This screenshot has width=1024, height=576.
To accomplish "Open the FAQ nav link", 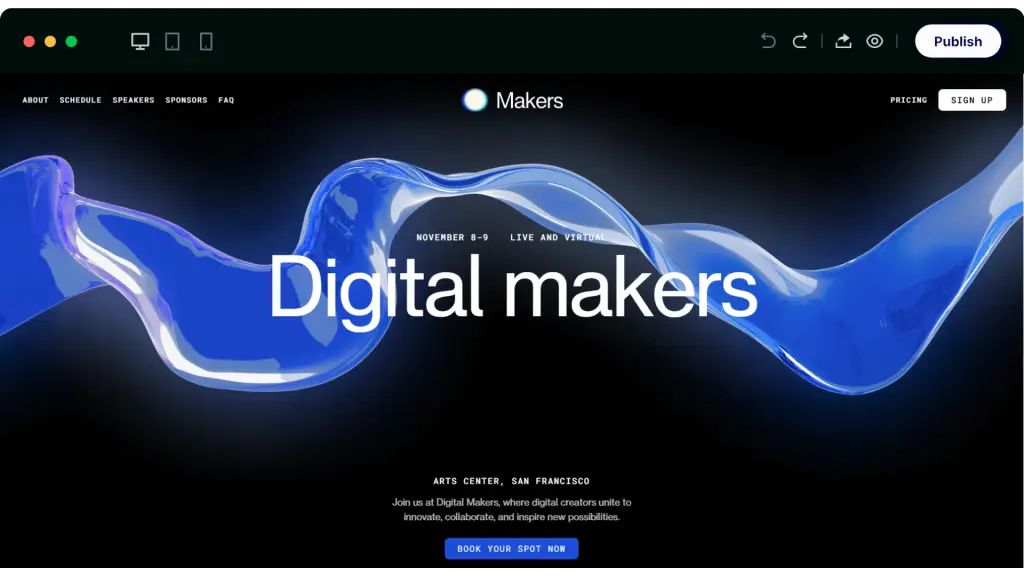I will (x=226, y=100).
